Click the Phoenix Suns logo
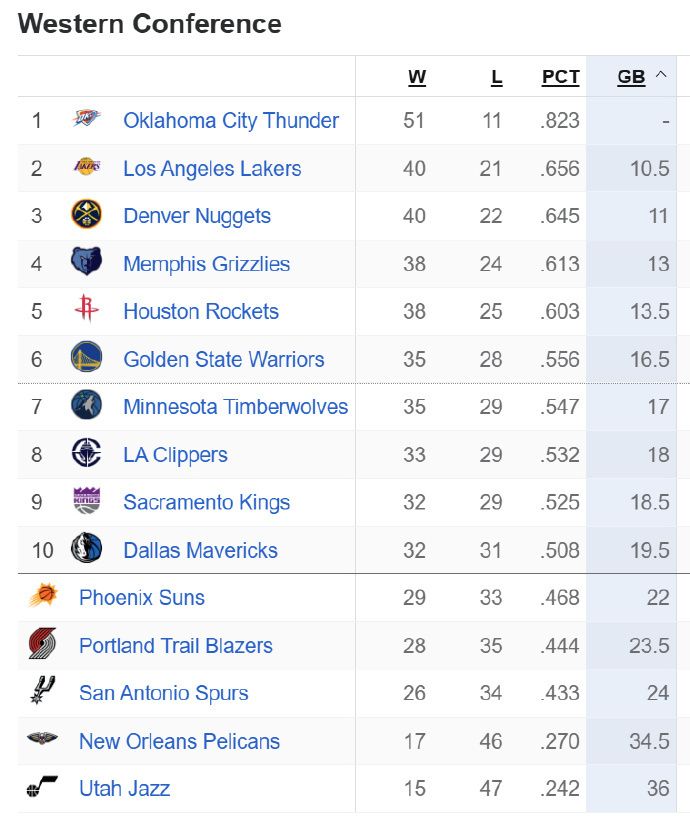This screenshot has height=830, width=690. [x=43, y=597]
